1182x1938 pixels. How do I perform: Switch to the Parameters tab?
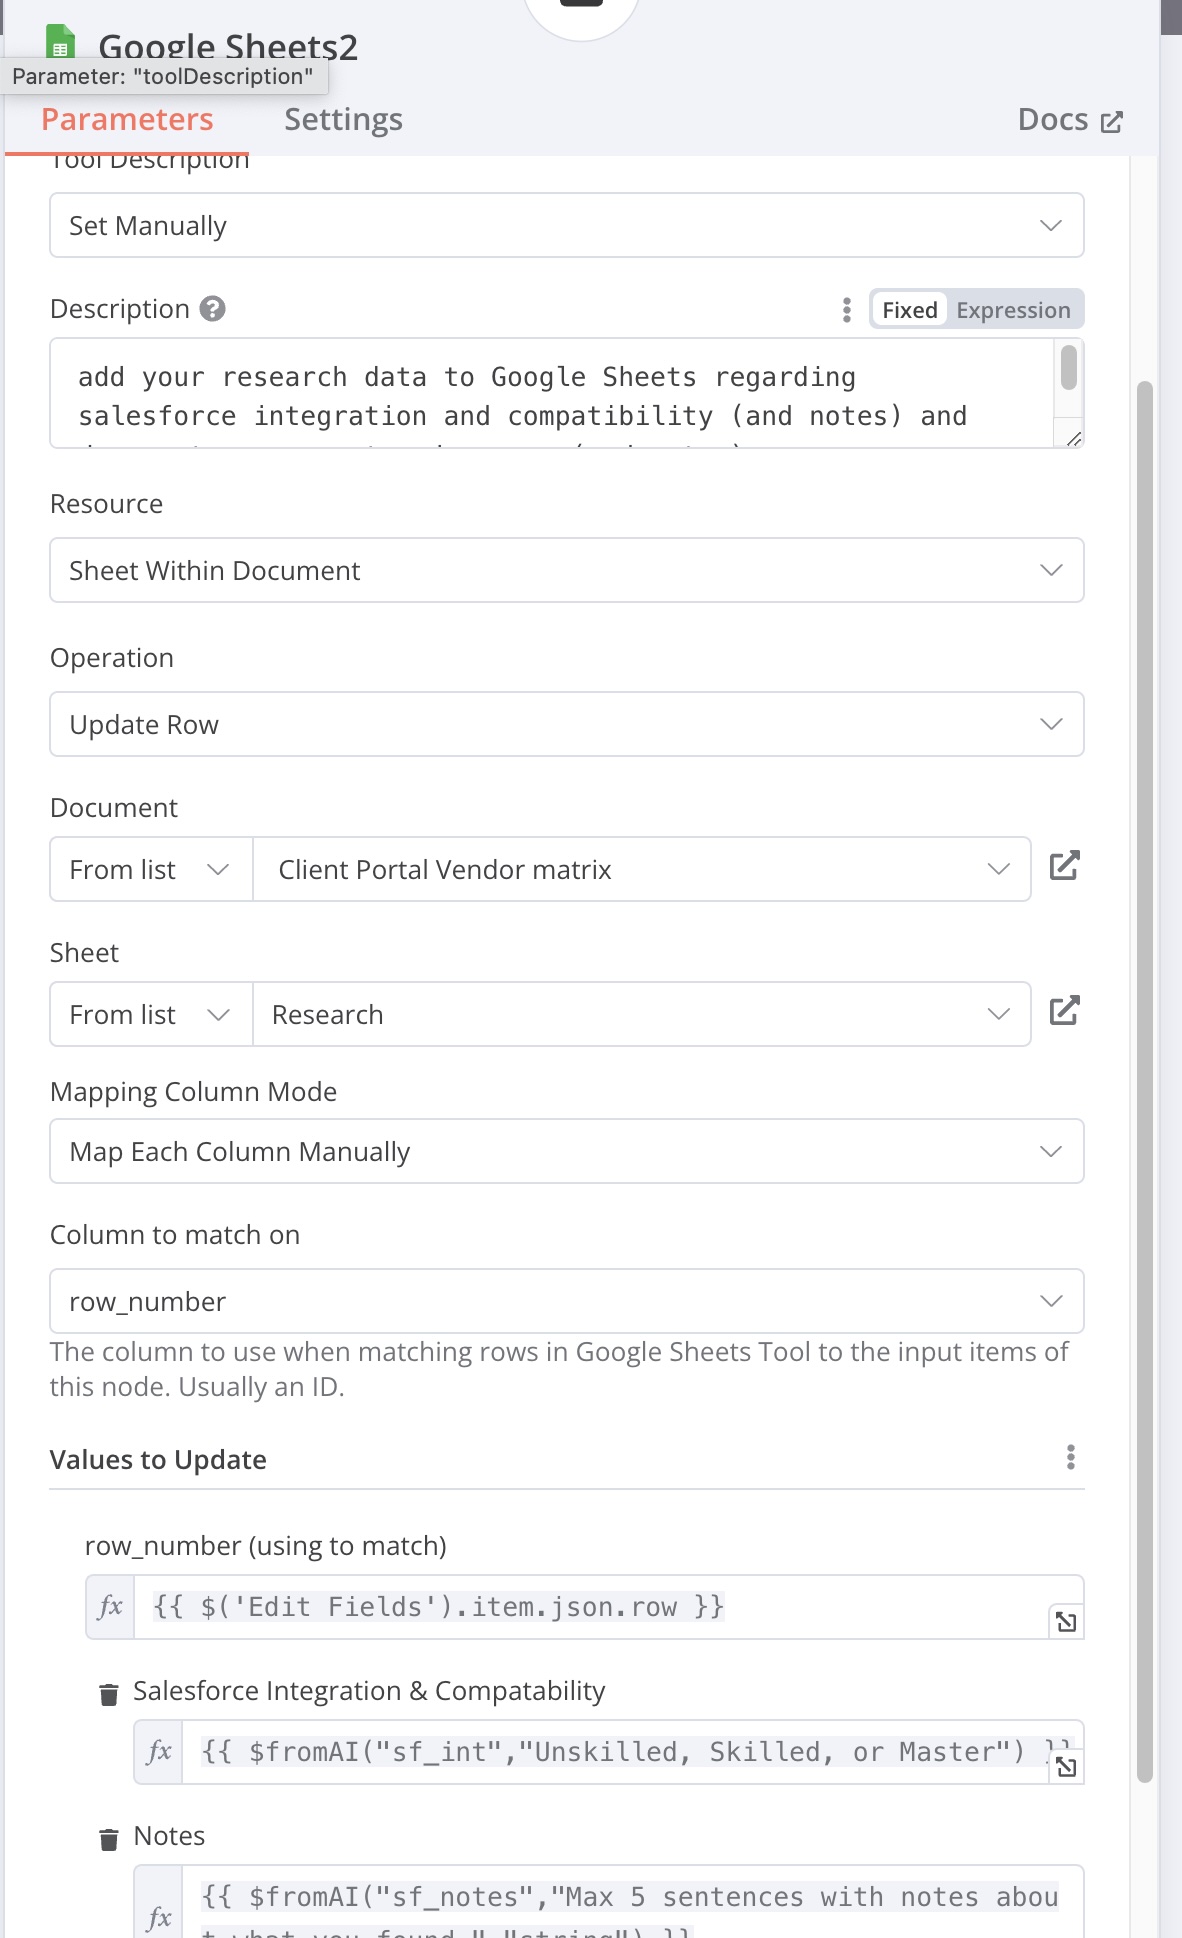click(x=127, y=119)
